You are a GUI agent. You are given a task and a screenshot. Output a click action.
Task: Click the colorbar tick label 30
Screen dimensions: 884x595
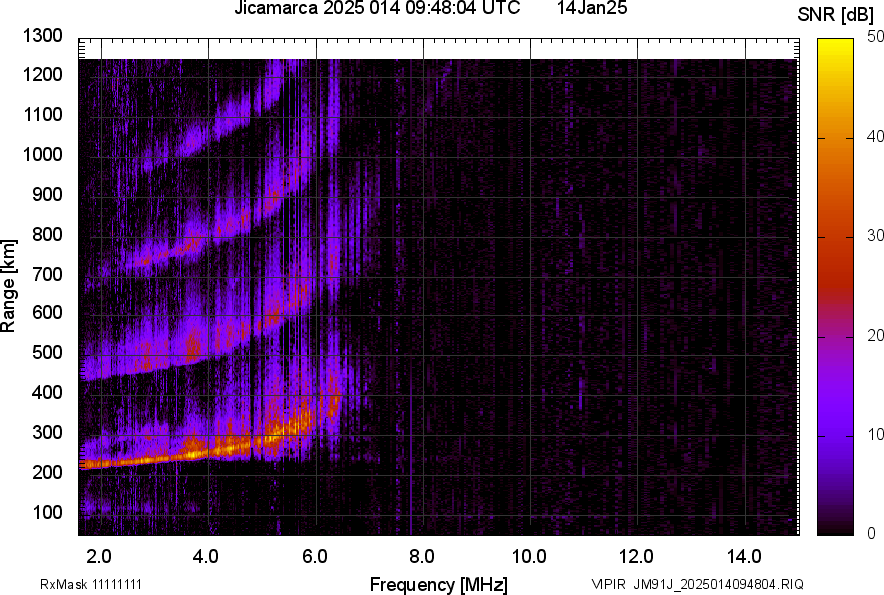coord(876,236)
